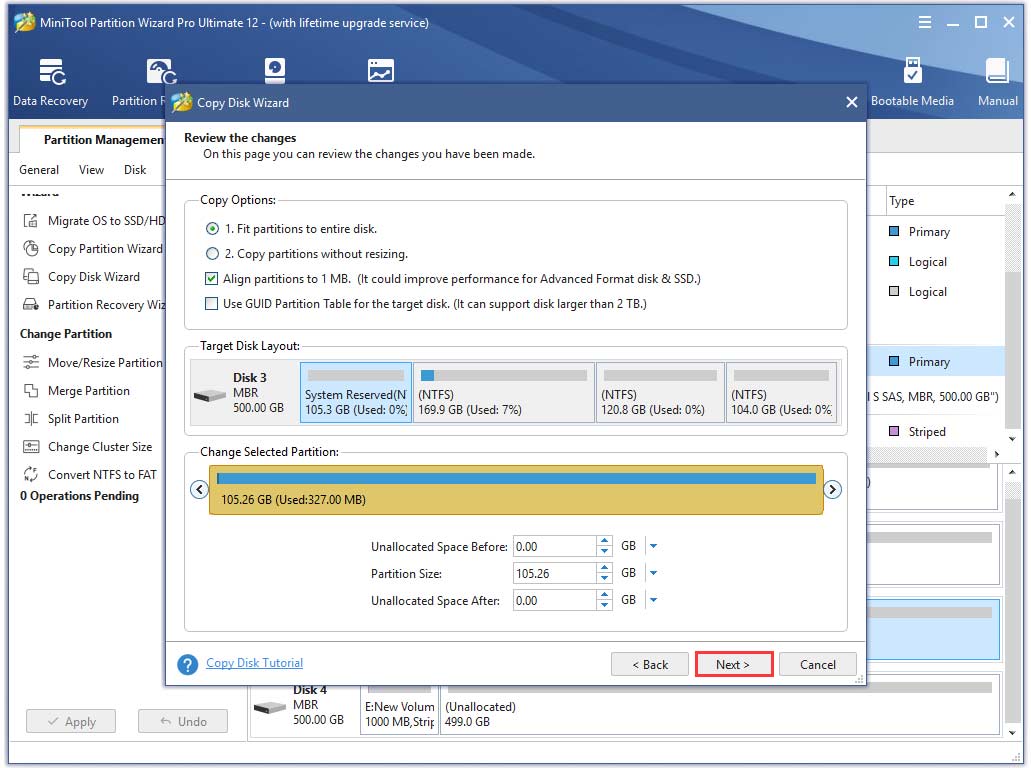This screenshot has width=1031, height=768.
Task: Click the Unallocated Space After input field
Action: coord(554,600)
